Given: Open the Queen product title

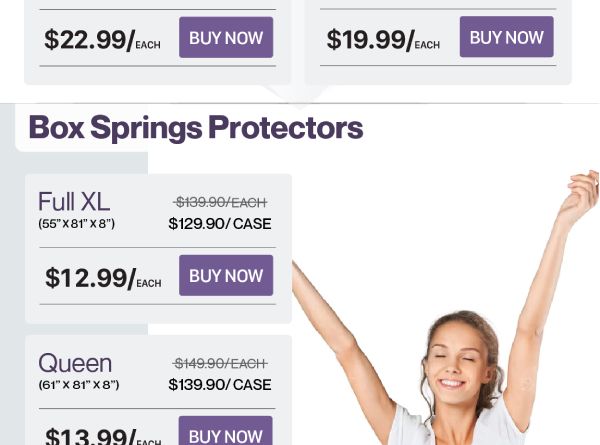Looking at the screenshot, I should 75,363.
